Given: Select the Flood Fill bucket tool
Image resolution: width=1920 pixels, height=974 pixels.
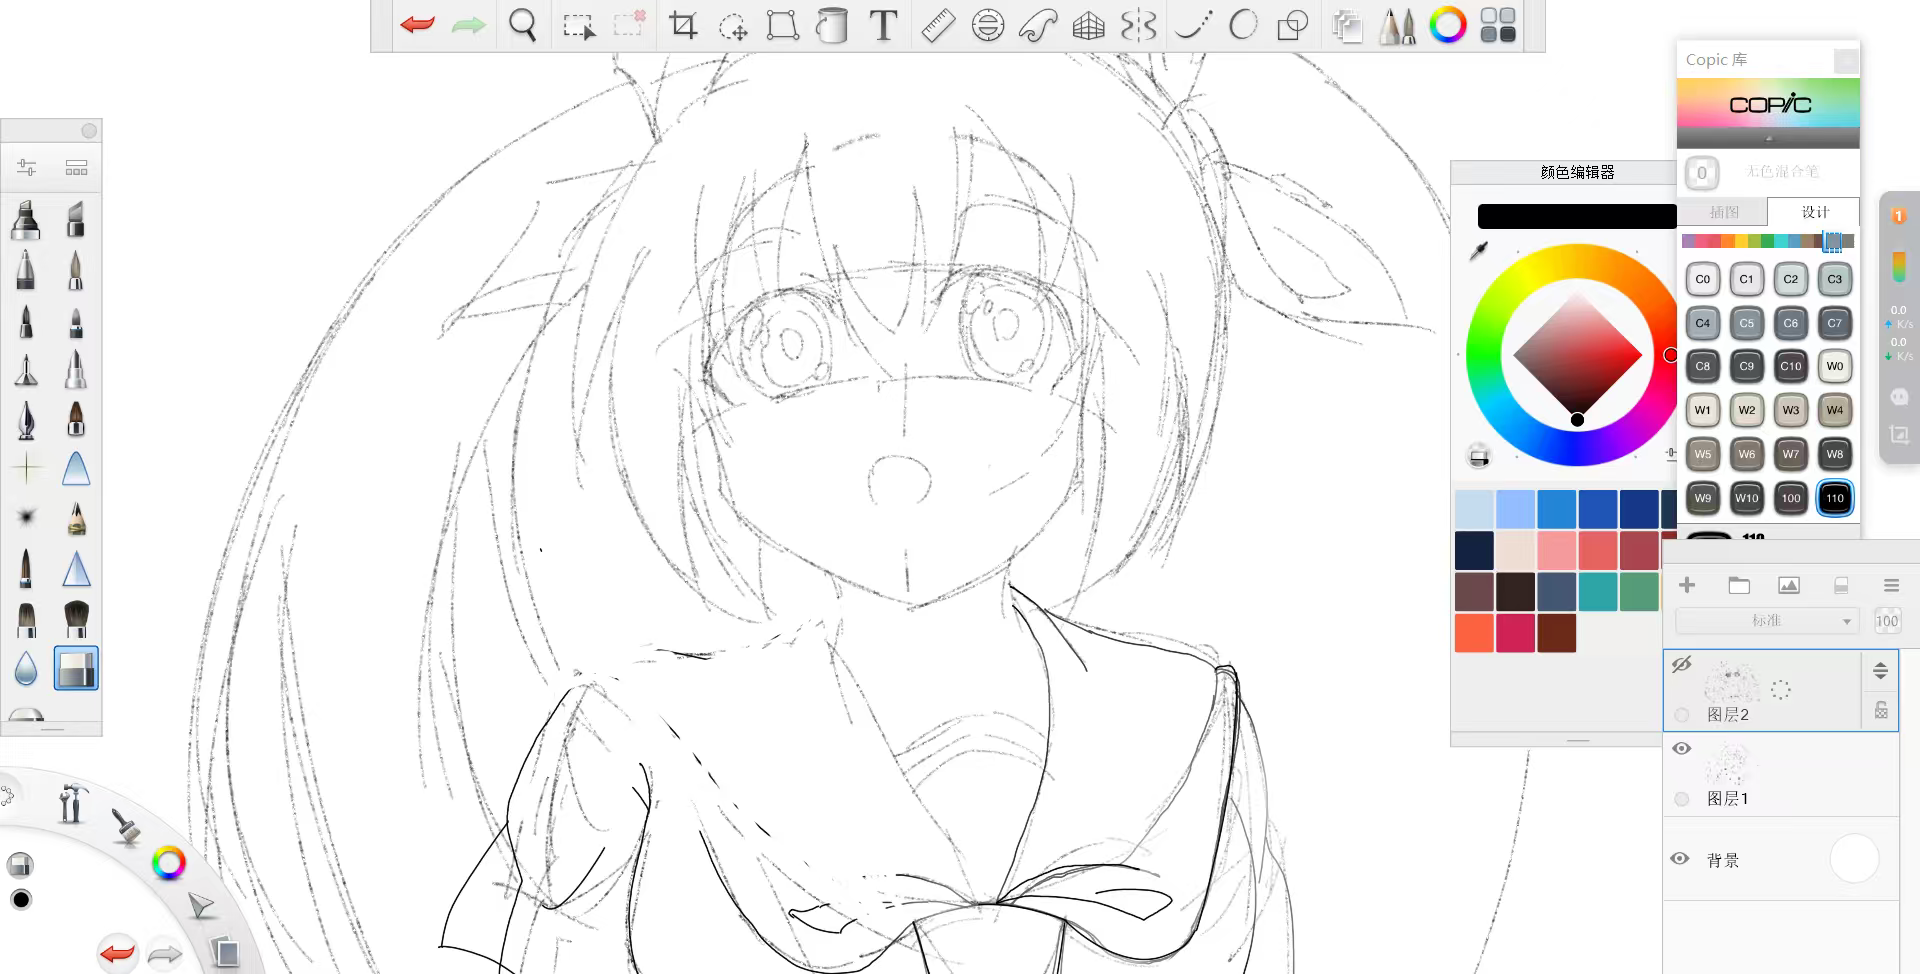Looking at the screenshot, I should (831, 25).
